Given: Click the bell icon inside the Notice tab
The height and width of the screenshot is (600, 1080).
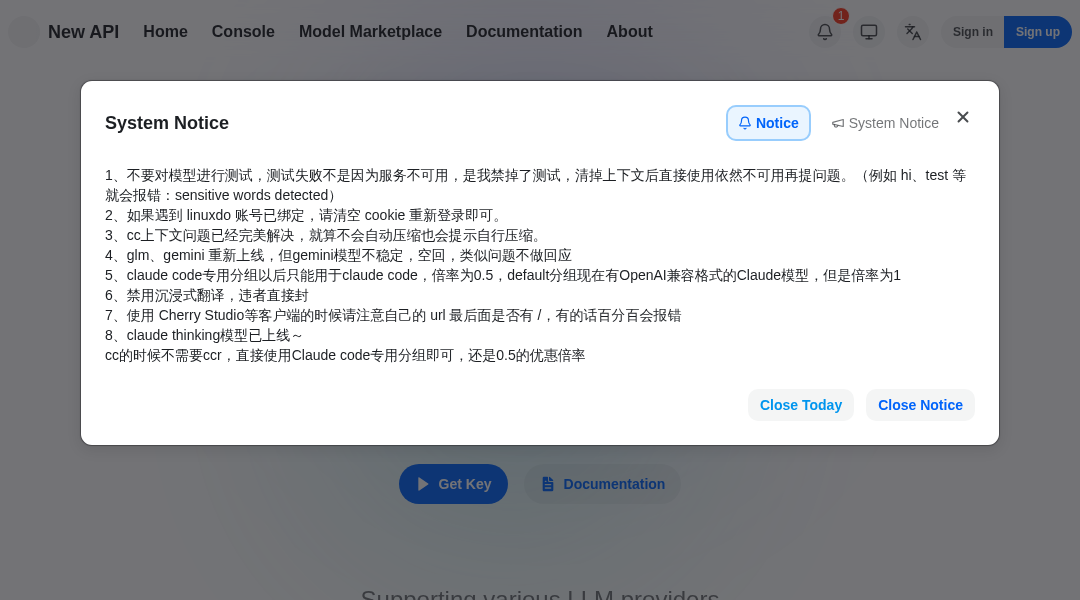Looking at the screenshot, I should (x=745, y=123).
